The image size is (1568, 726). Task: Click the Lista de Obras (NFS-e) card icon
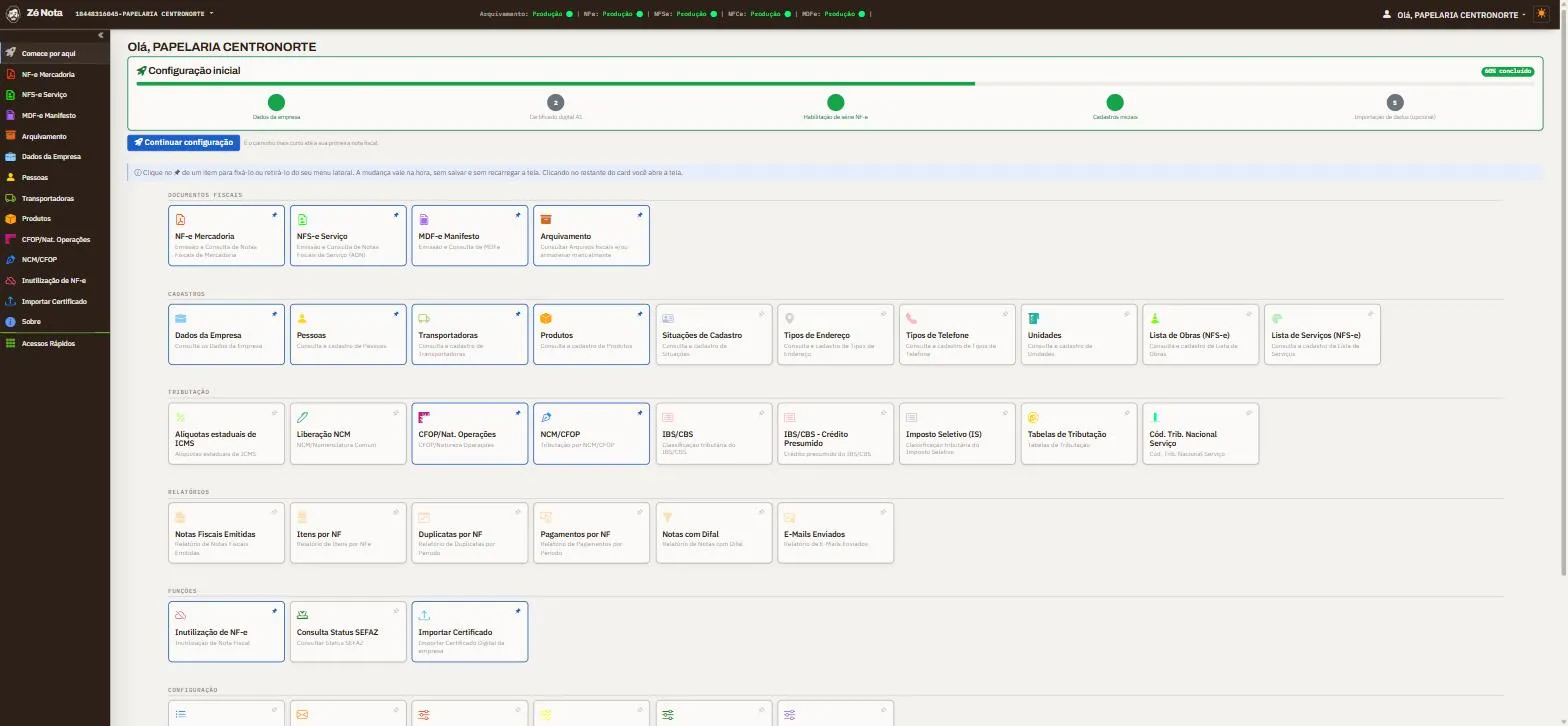point(1156,318)
